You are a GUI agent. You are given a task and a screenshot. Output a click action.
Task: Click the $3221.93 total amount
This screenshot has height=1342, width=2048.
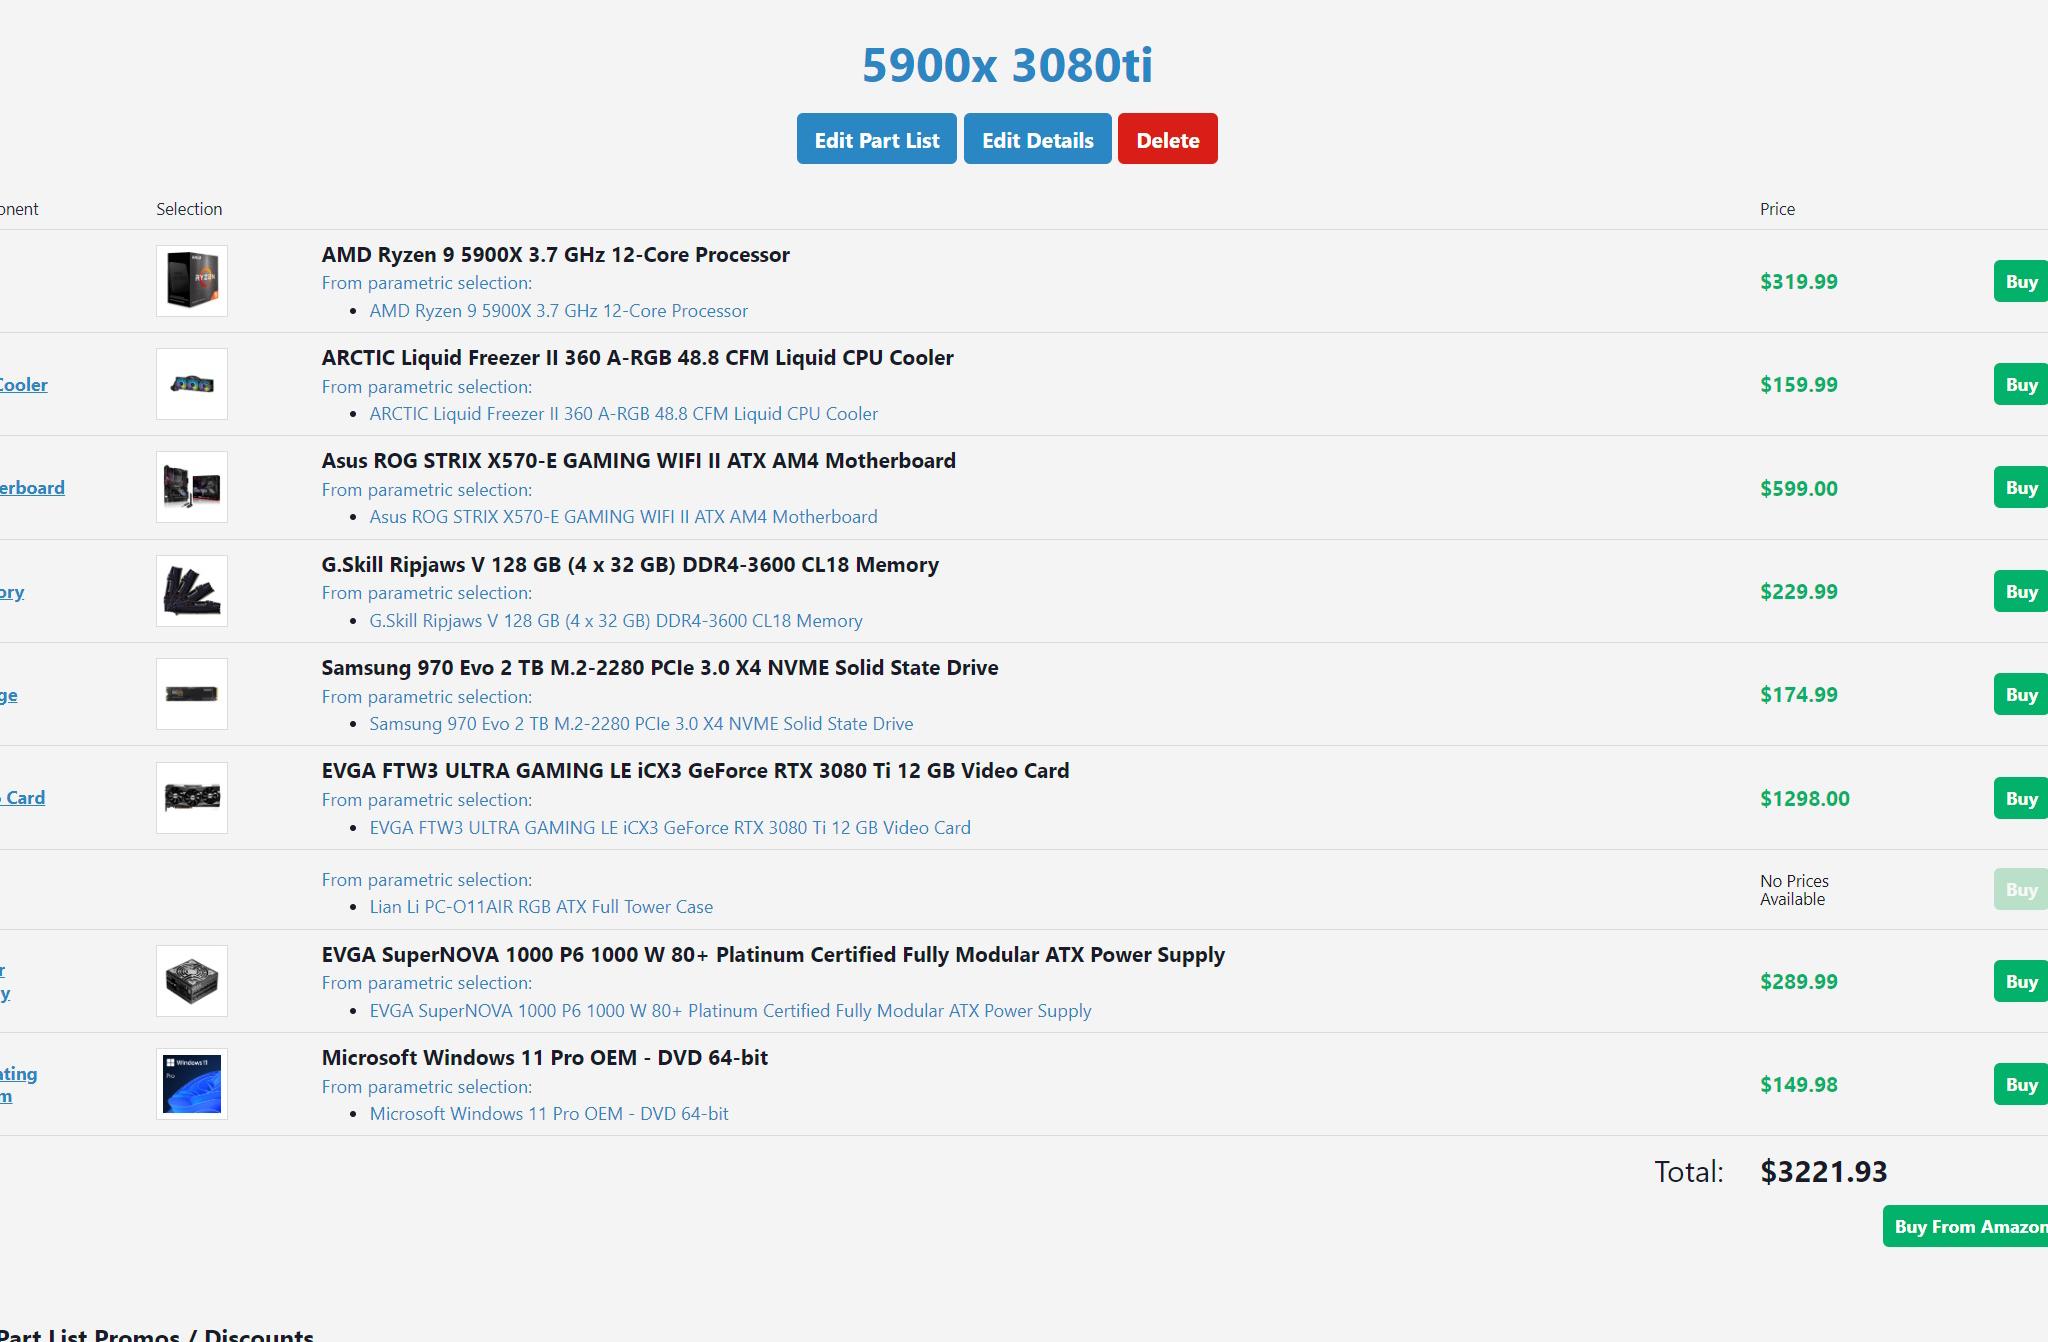tap(1823, 1172)
